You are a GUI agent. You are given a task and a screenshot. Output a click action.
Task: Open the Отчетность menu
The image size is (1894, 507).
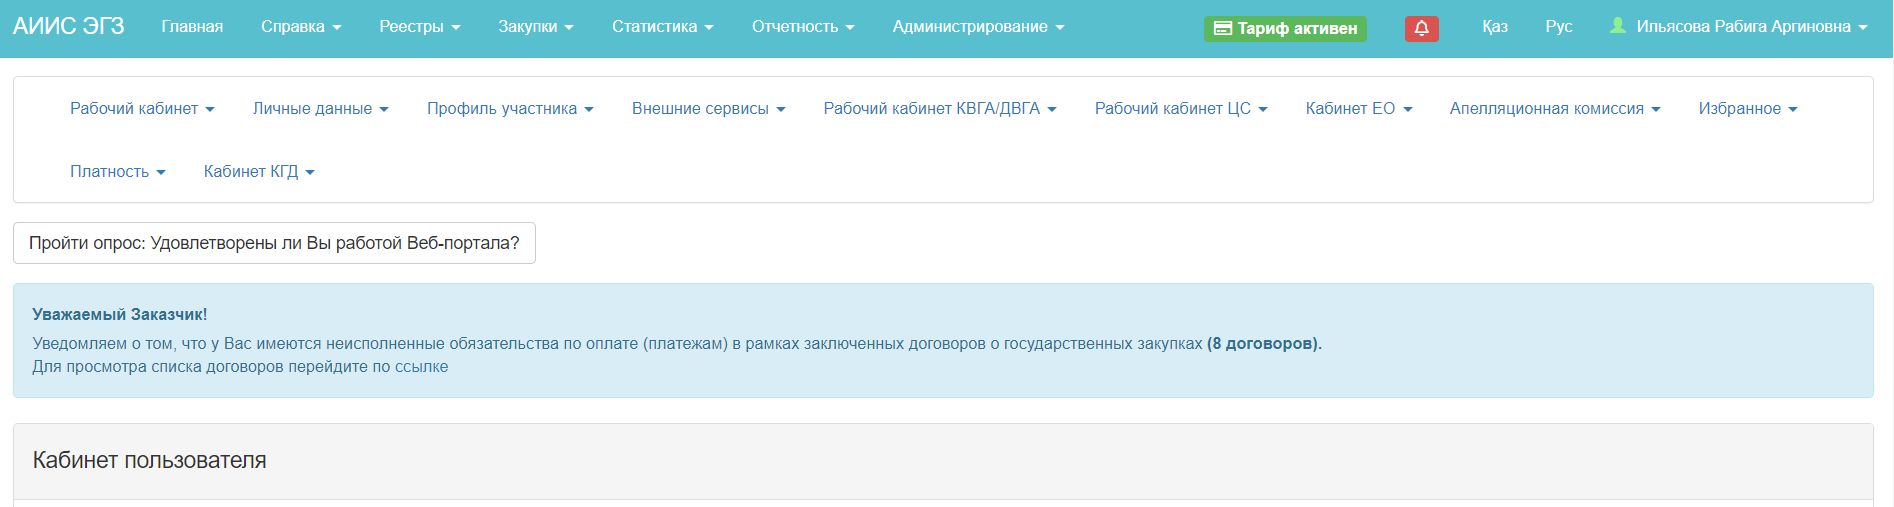click(802, 27)
